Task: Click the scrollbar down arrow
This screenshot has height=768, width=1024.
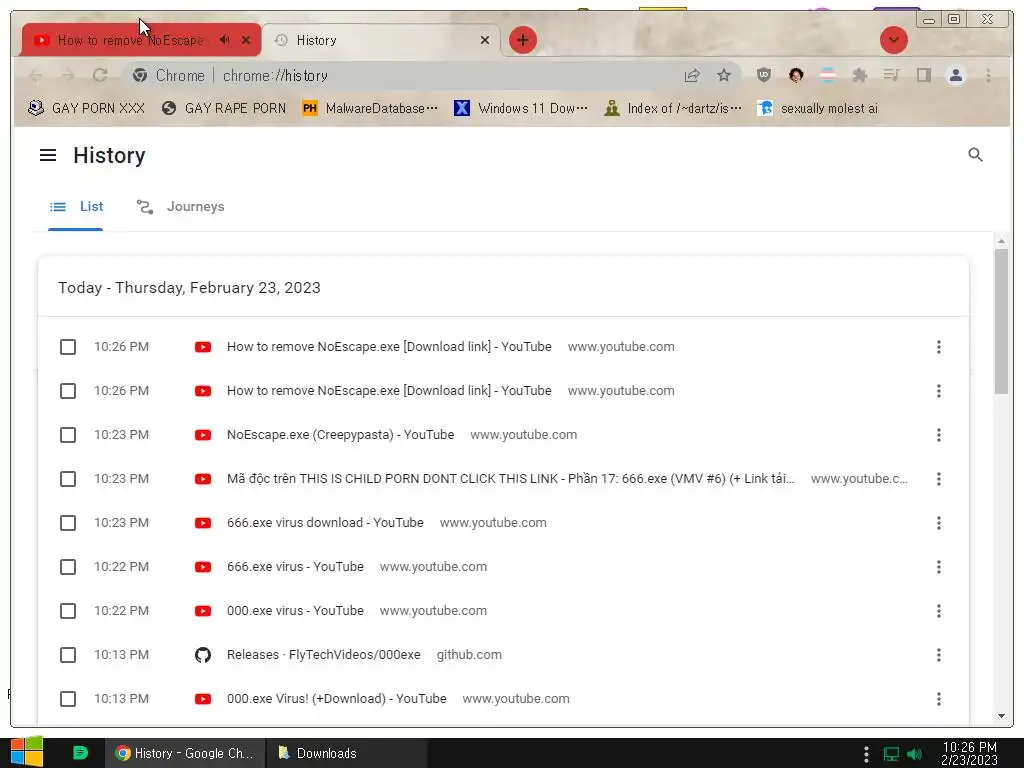Action: [1000, 716]
